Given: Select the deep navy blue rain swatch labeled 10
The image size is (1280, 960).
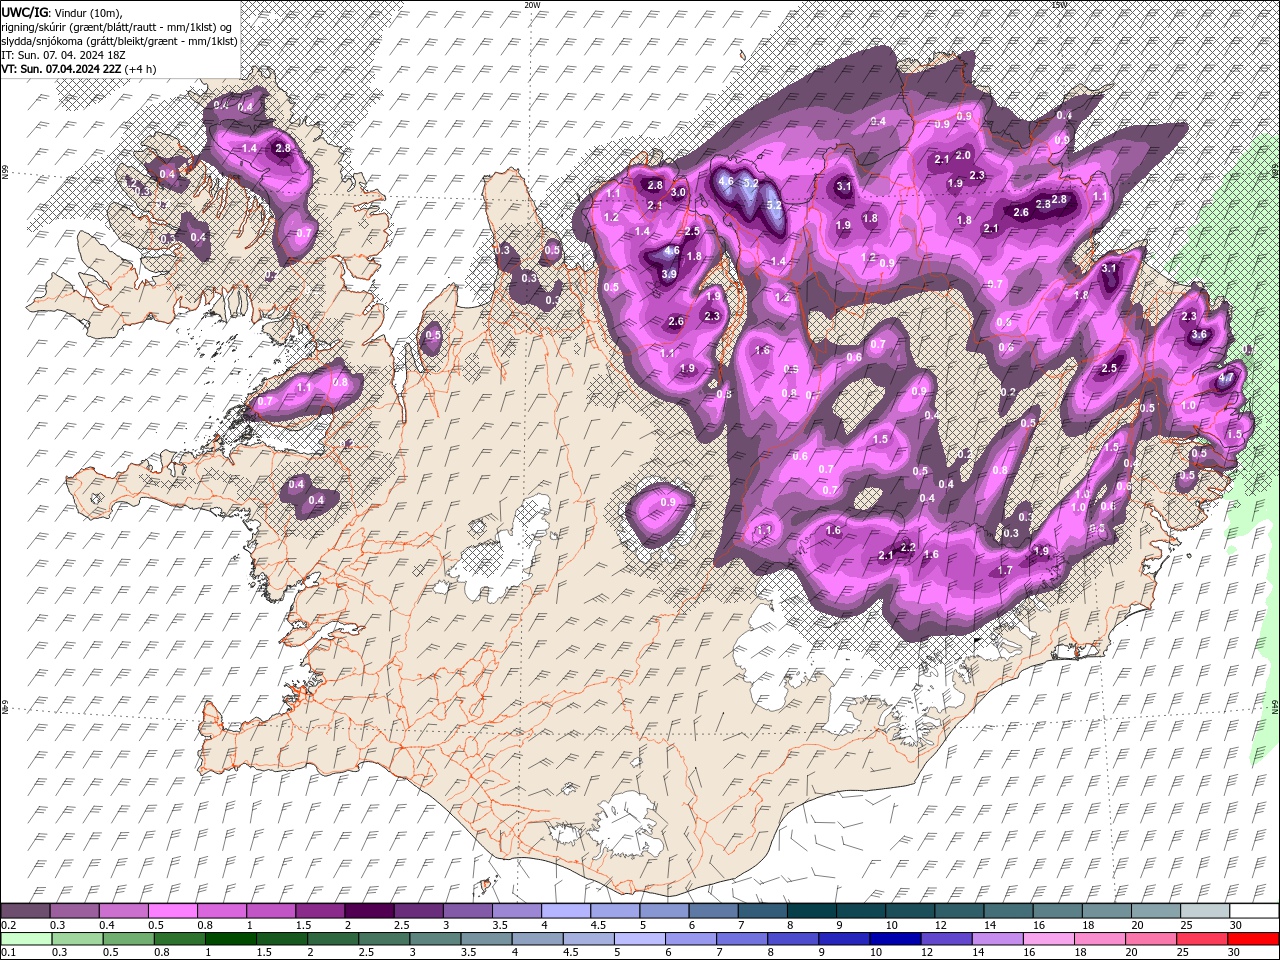Looking at the screenshot, I should click(895, 938).
